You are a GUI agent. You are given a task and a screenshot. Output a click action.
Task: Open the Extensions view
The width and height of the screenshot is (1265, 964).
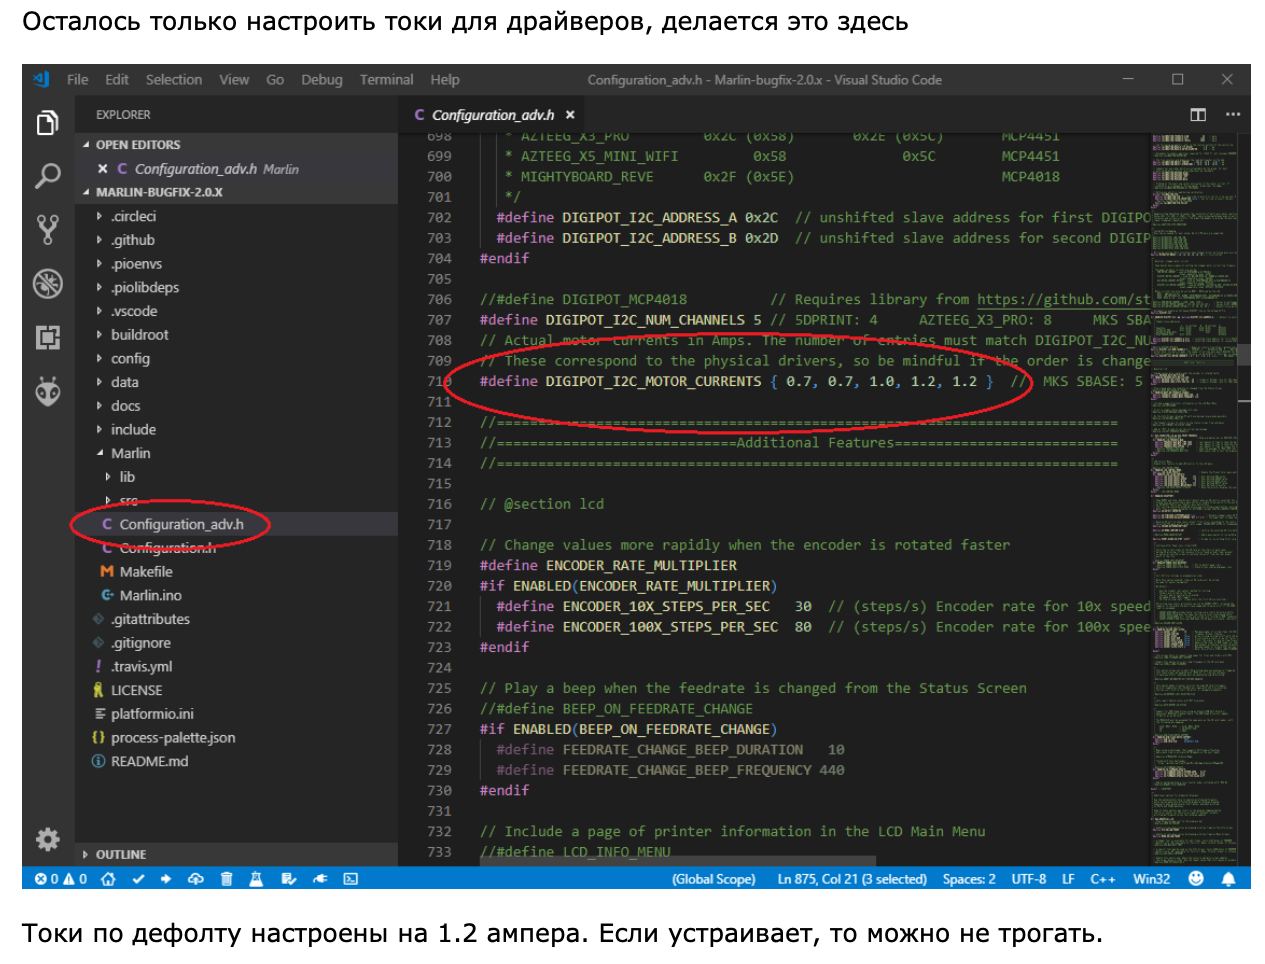click(47, 337)
